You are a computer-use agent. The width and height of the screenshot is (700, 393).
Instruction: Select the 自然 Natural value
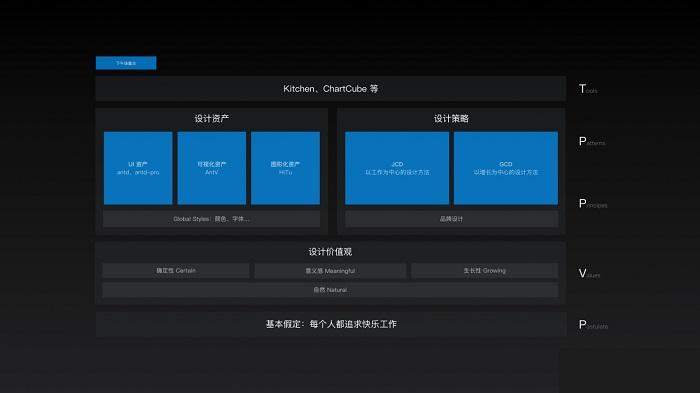330,290
